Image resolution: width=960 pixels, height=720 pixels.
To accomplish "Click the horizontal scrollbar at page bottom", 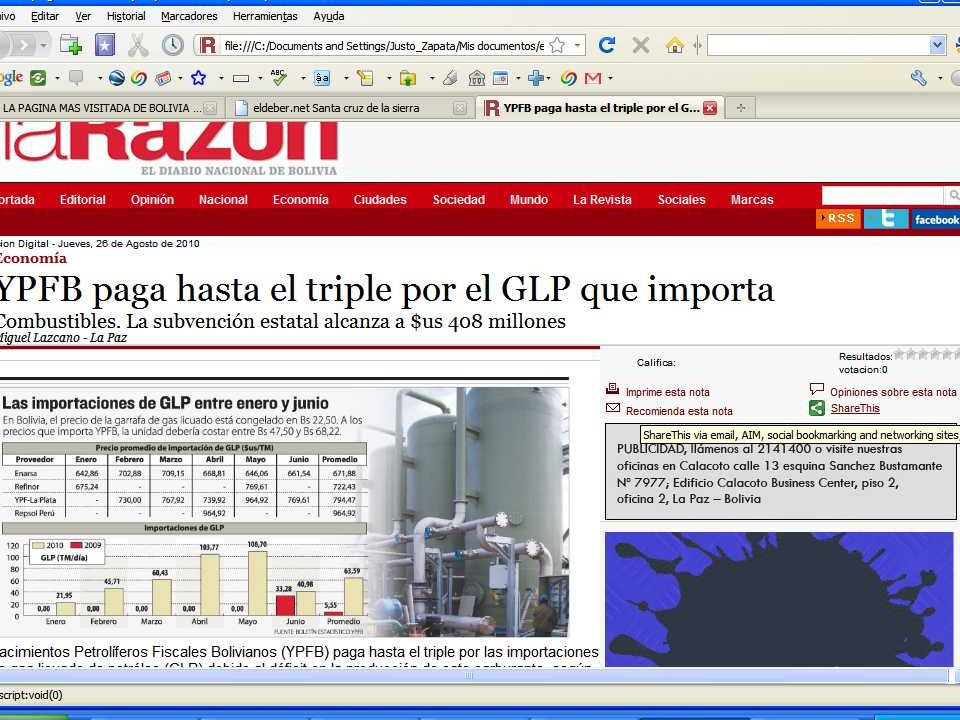I will 473,675.
